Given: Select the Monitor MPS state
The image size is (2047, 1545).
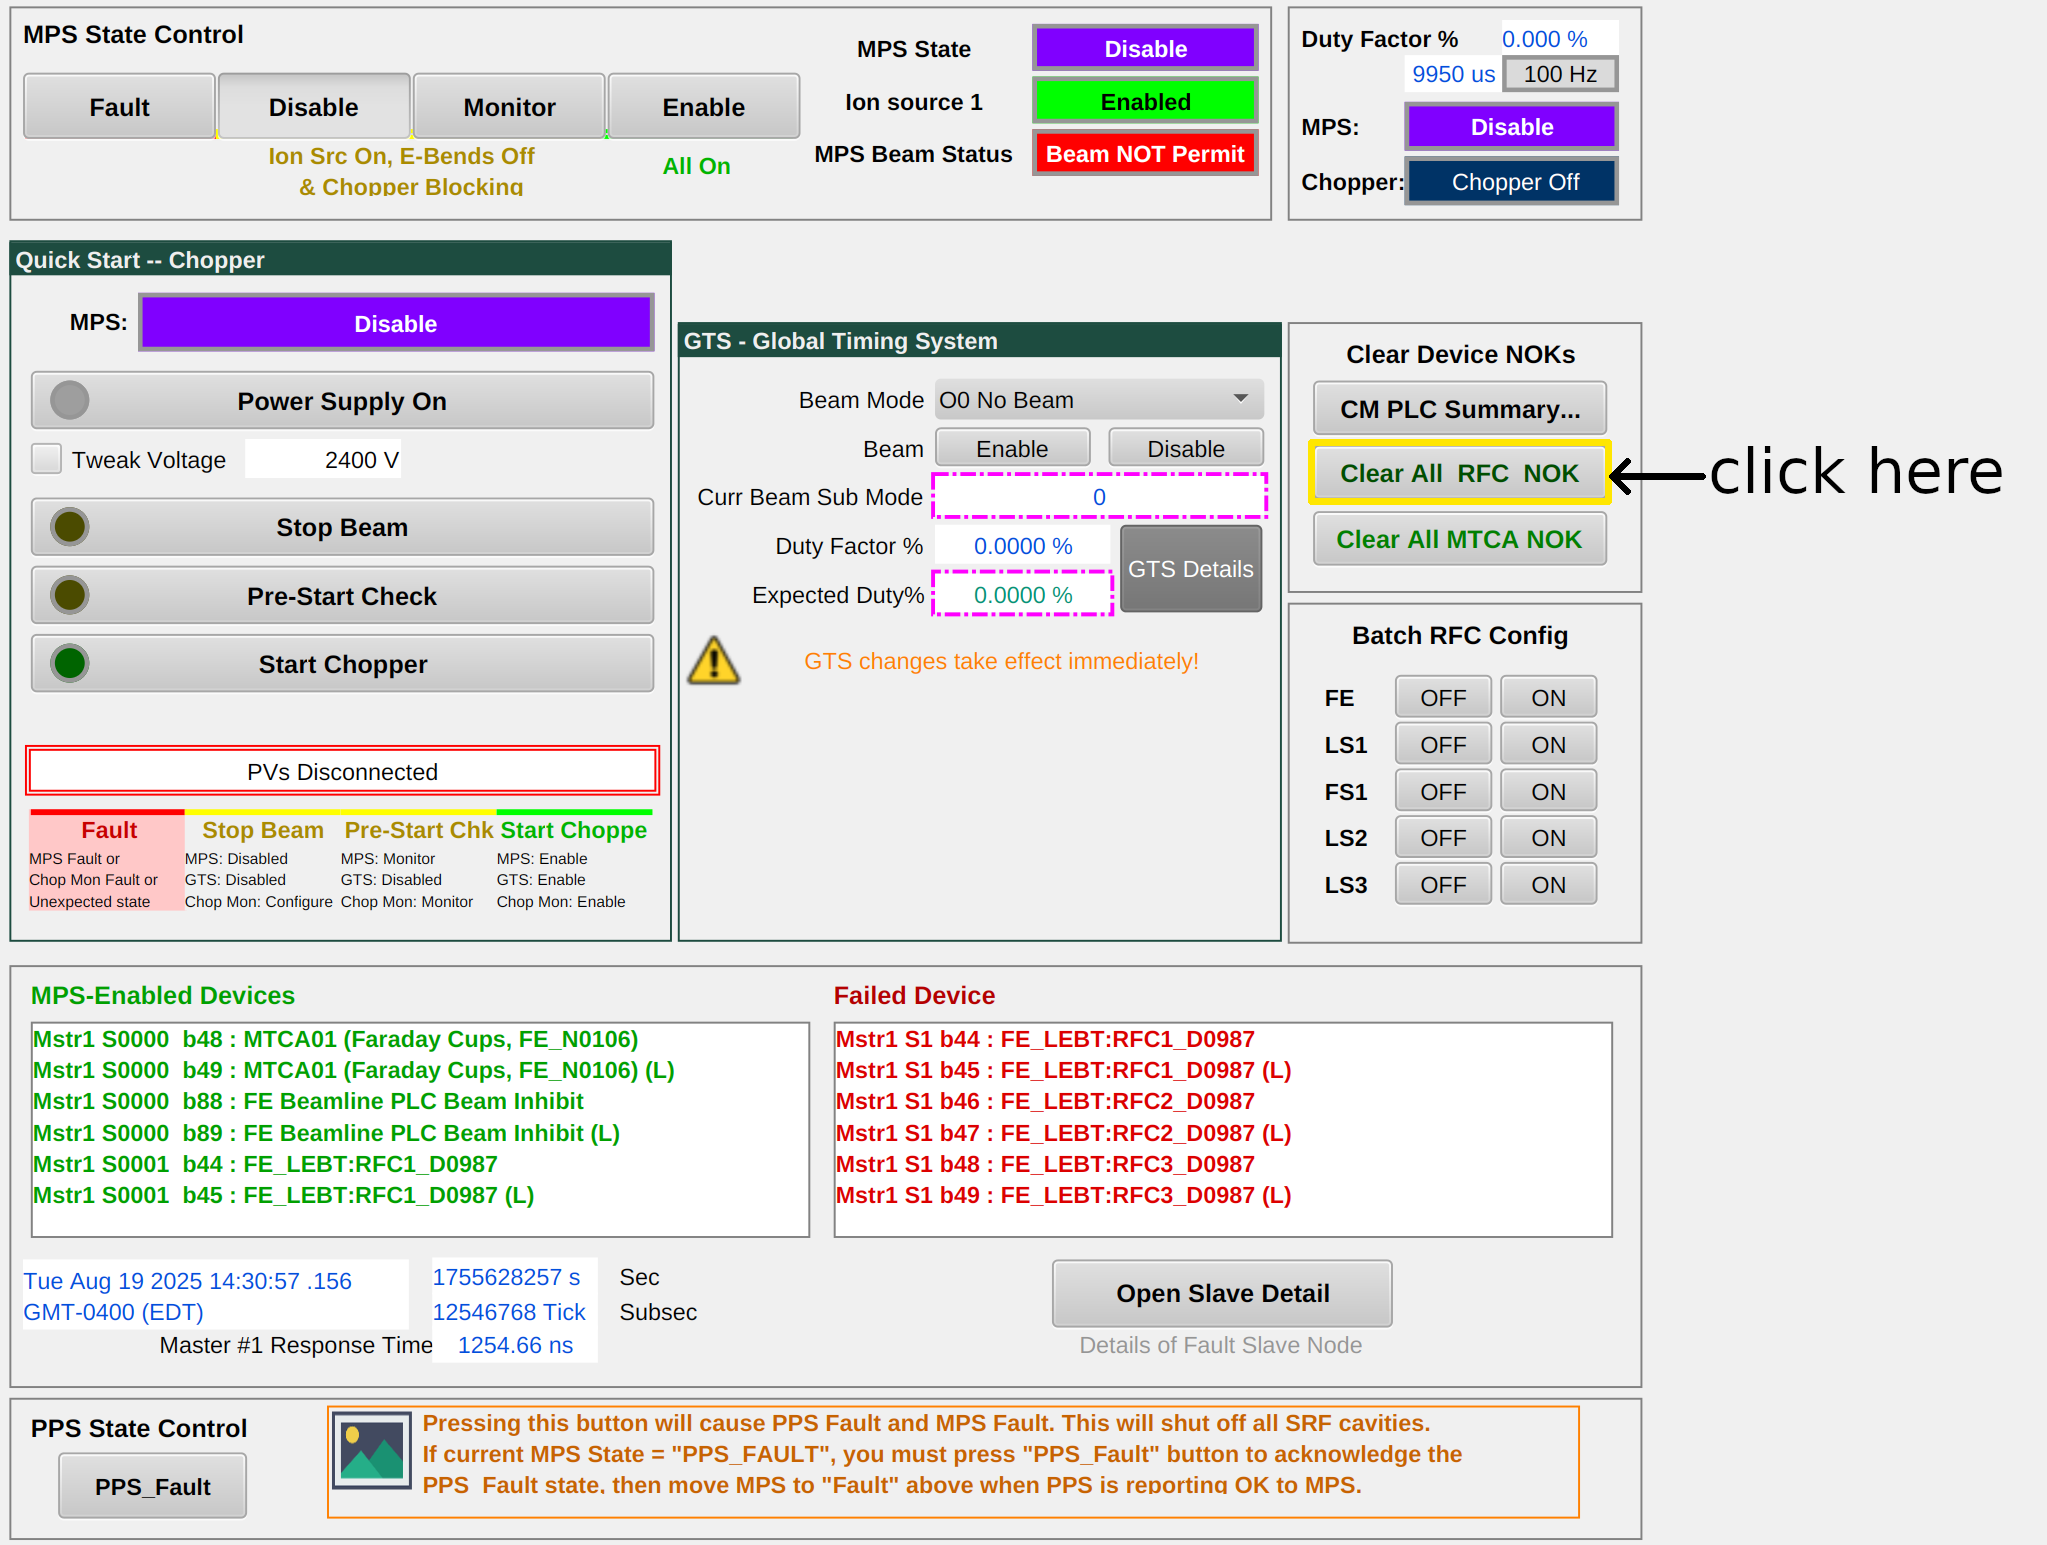Looking at the screenshot, I should click(509, 107).
